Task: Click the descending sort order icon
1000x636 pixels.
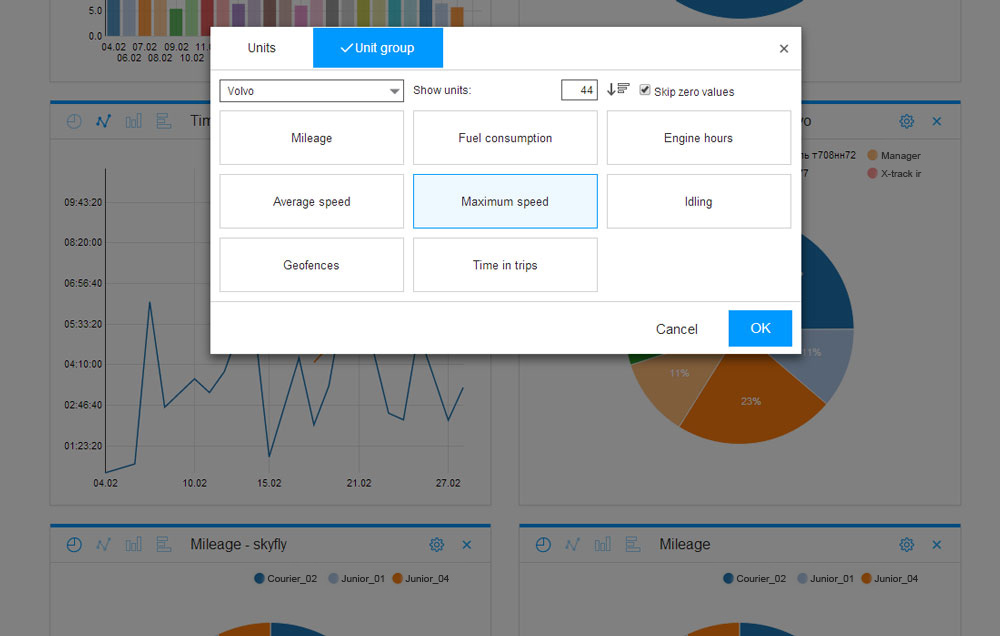Action: (x=618, y=89)
